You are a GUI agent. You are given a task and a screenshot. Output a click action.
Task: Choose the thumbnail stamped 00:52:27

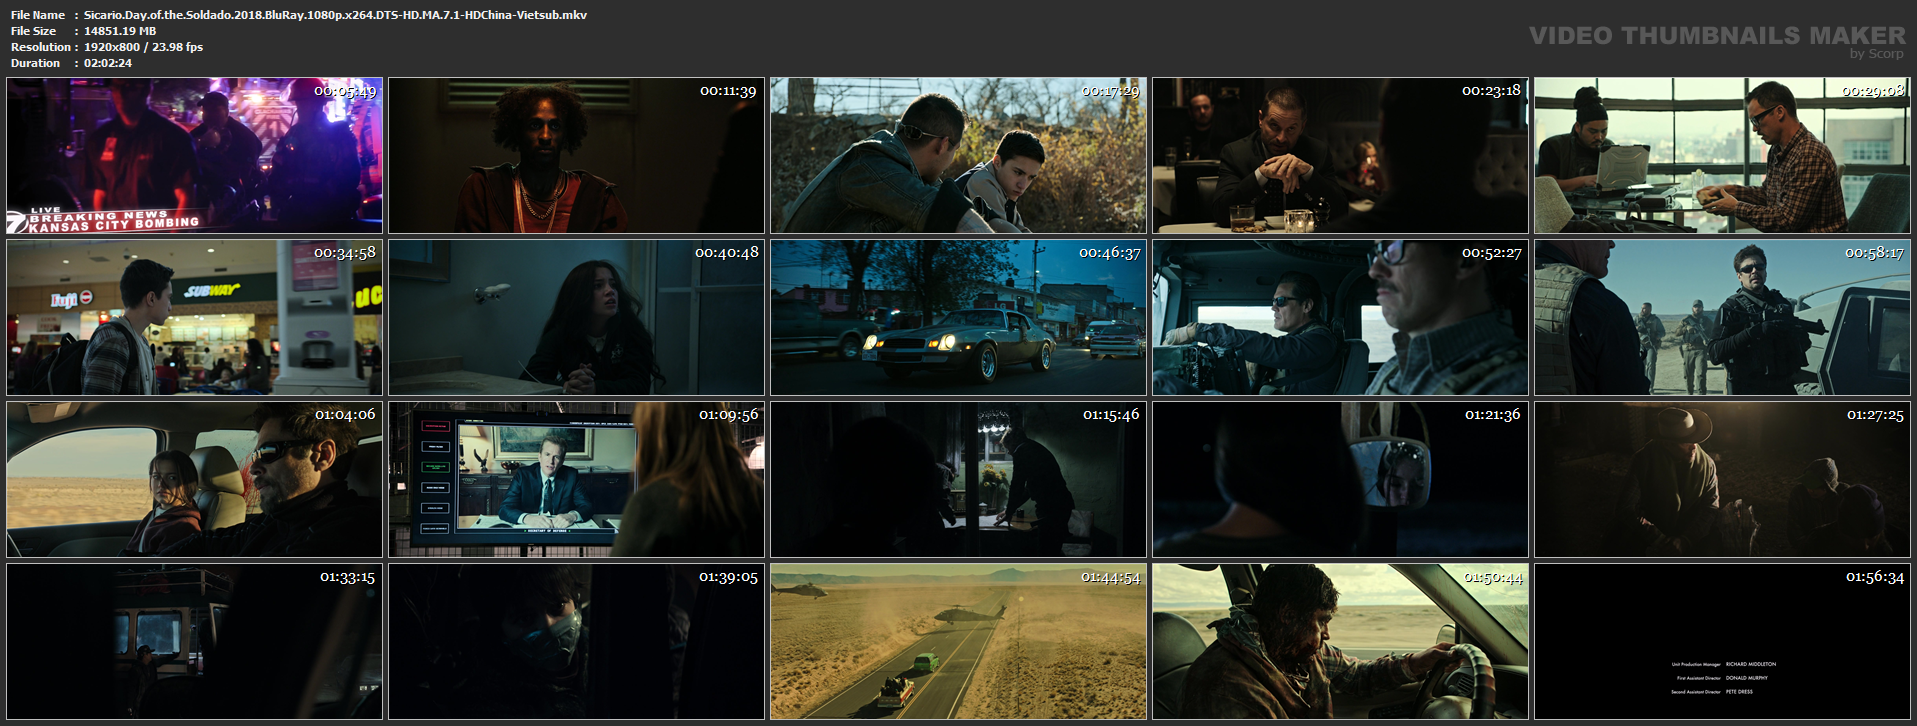click(x=1340, y=318)
